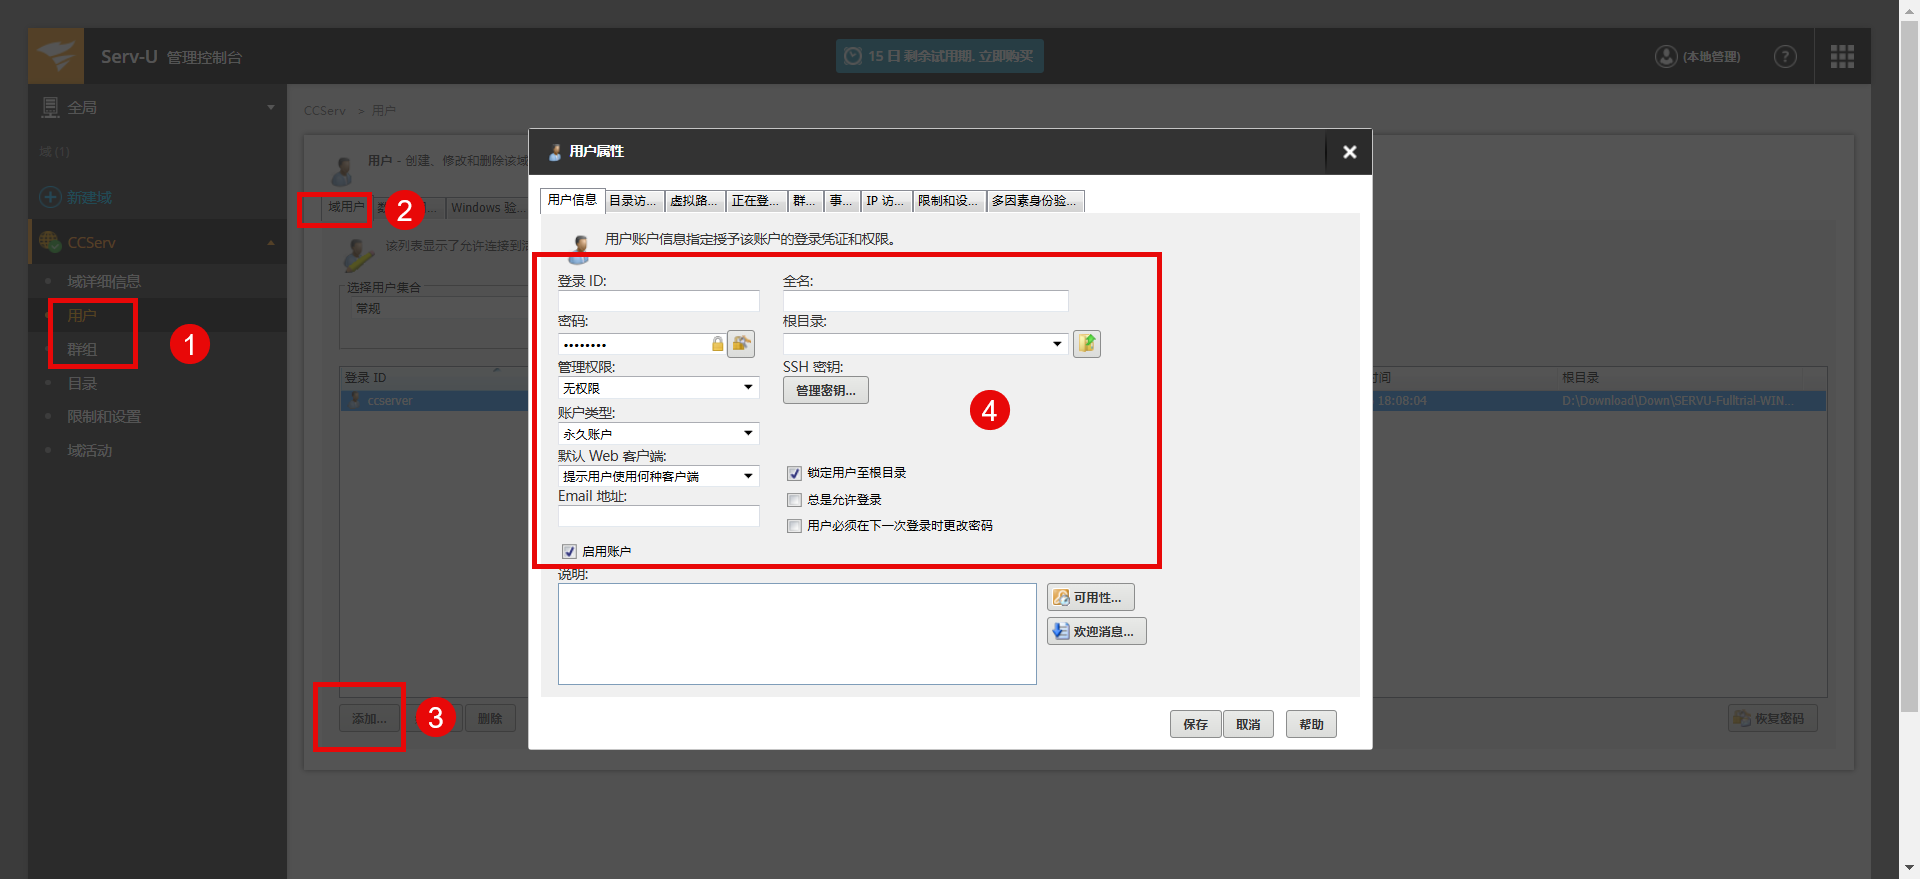Open 域详细信息 in the sidebar

[104, 282]
